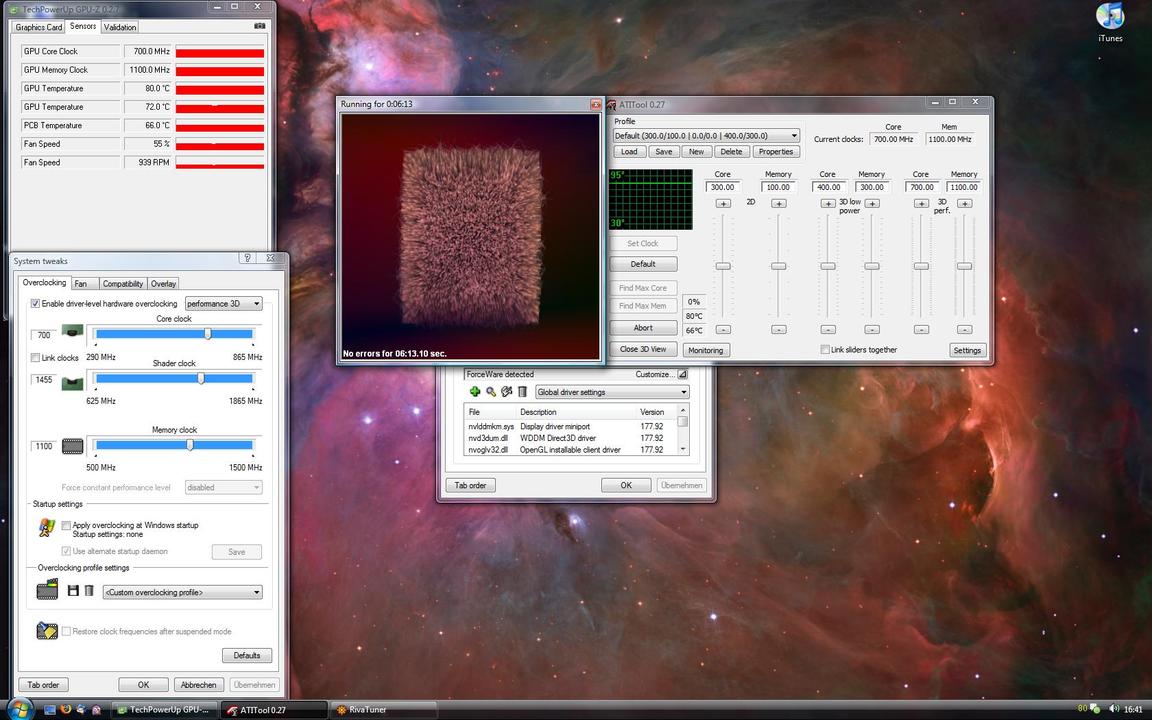Click Close 3D View button
Viewport: 1152px width, 720px height.
click(x=643, y=349)
